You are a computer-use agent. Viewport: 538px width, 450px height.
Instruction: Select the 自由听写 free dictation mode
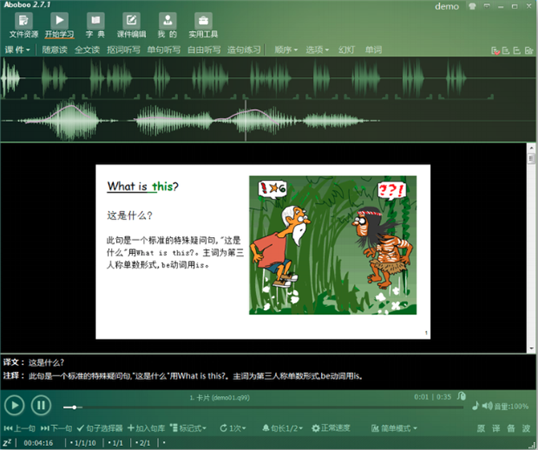[204, 50]
